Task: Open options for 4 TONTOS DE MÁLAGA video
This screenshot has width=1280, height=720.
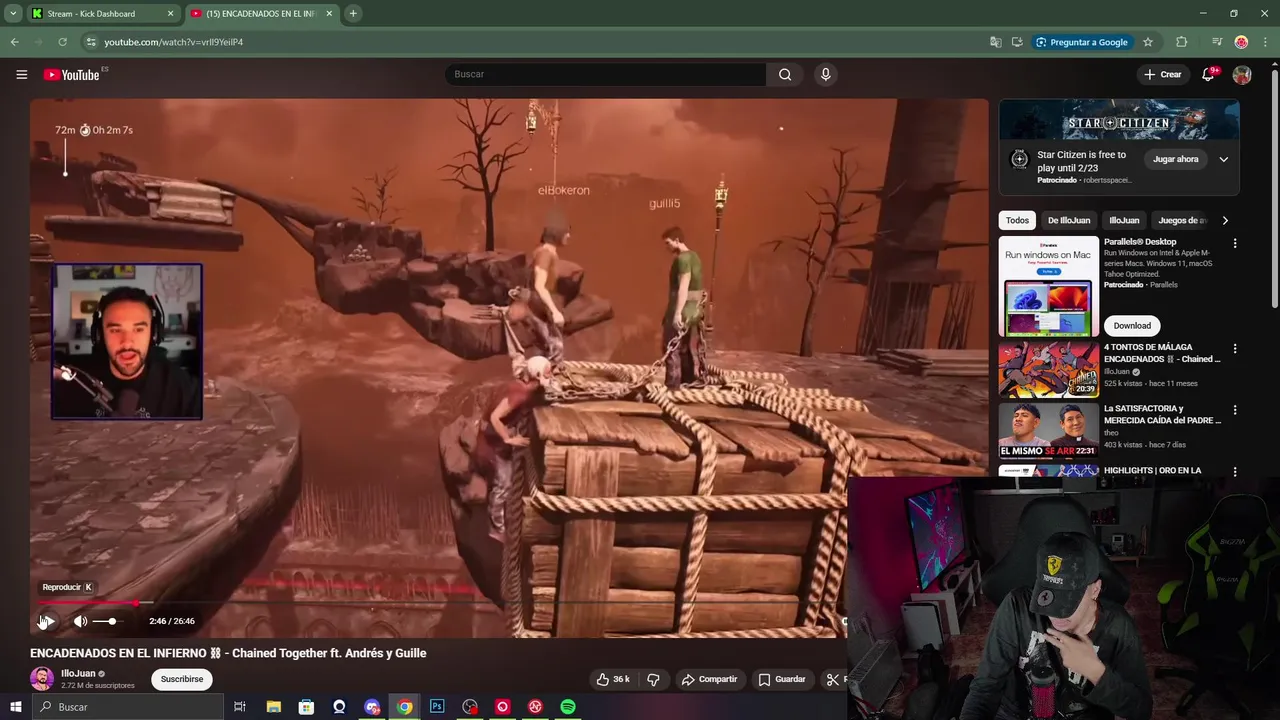Action: pyautogui.click(x=1235, y=349)
